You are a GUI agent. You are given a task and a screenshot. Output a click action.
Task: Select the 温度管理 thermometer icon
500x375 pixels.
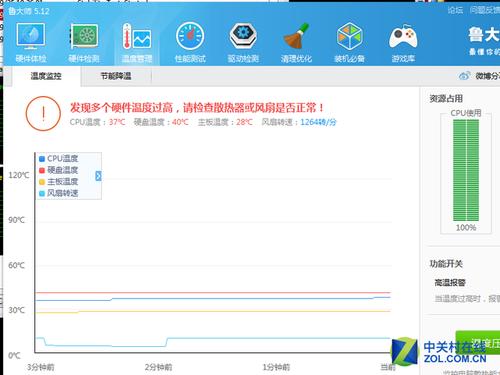tap(137, 42)
